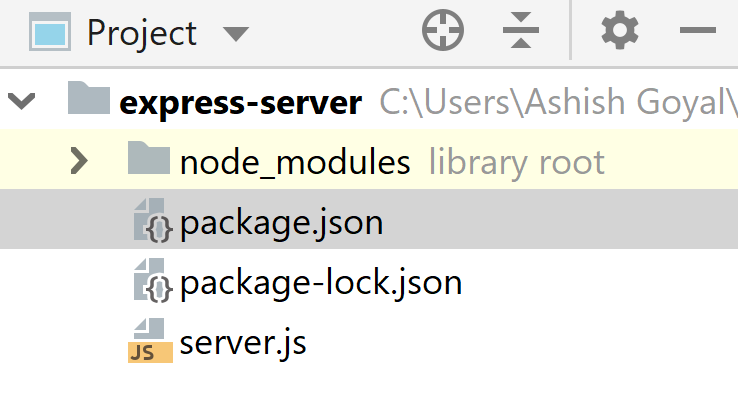Select the package.json file name
This screenshot has width=738, height=404.
pos(281,223)
